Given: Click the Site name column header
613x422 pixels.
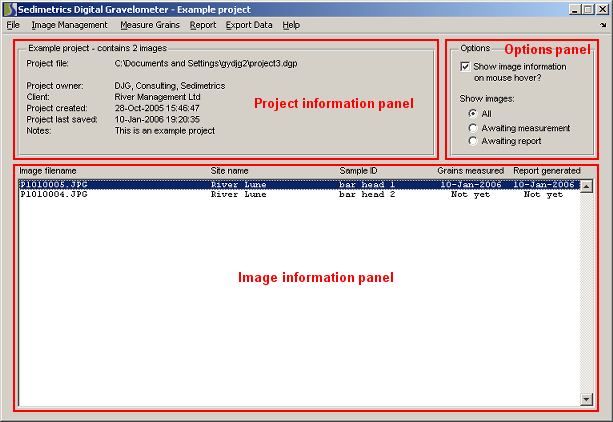Looking at the screenshot, I should [229, 171].
